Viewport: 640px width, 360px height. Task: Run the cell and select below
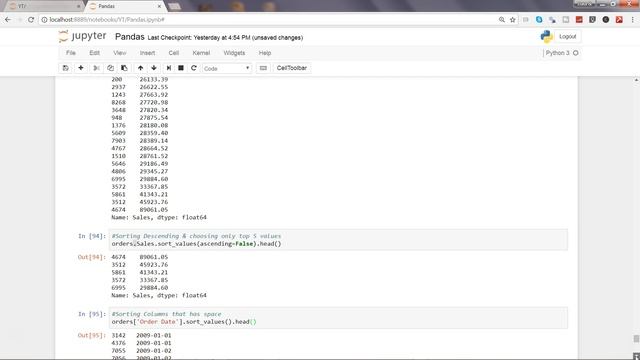(169, 68)
